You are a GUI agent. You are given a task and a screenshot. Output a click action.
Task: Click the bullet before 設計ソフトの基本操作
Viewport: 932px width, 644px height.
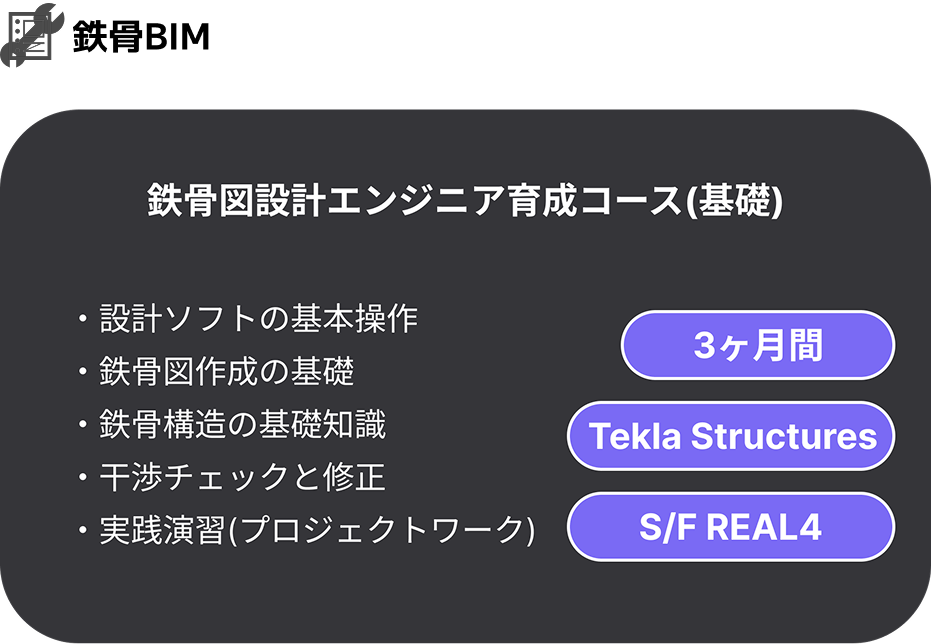tap(83, 319)
